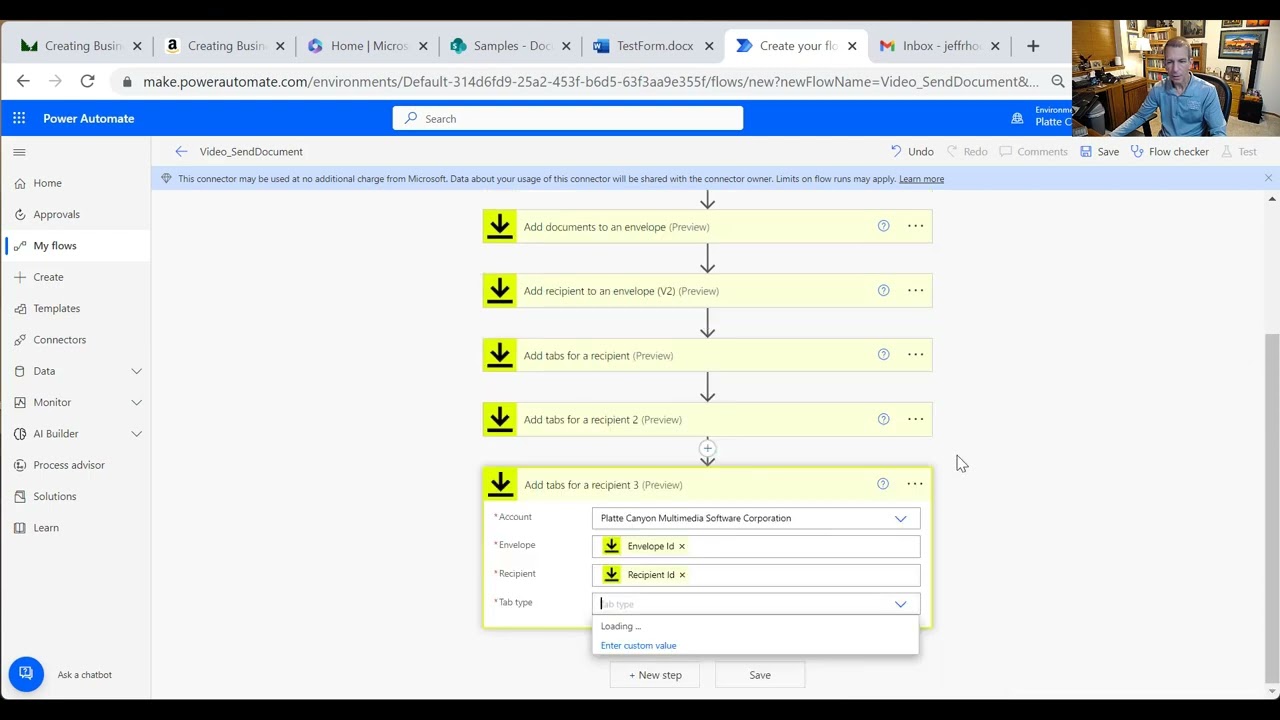The width and height of the screenshot is (1280, 720).
Task: Collapse the left navigation hamburger menu
Action: pos(19,152)
